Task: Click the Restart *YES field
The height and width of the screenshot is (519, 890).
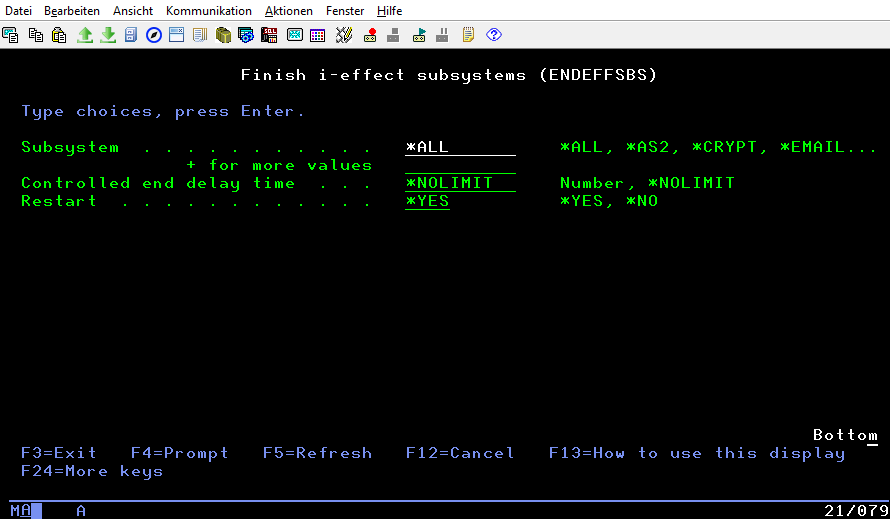Action: 428,201
